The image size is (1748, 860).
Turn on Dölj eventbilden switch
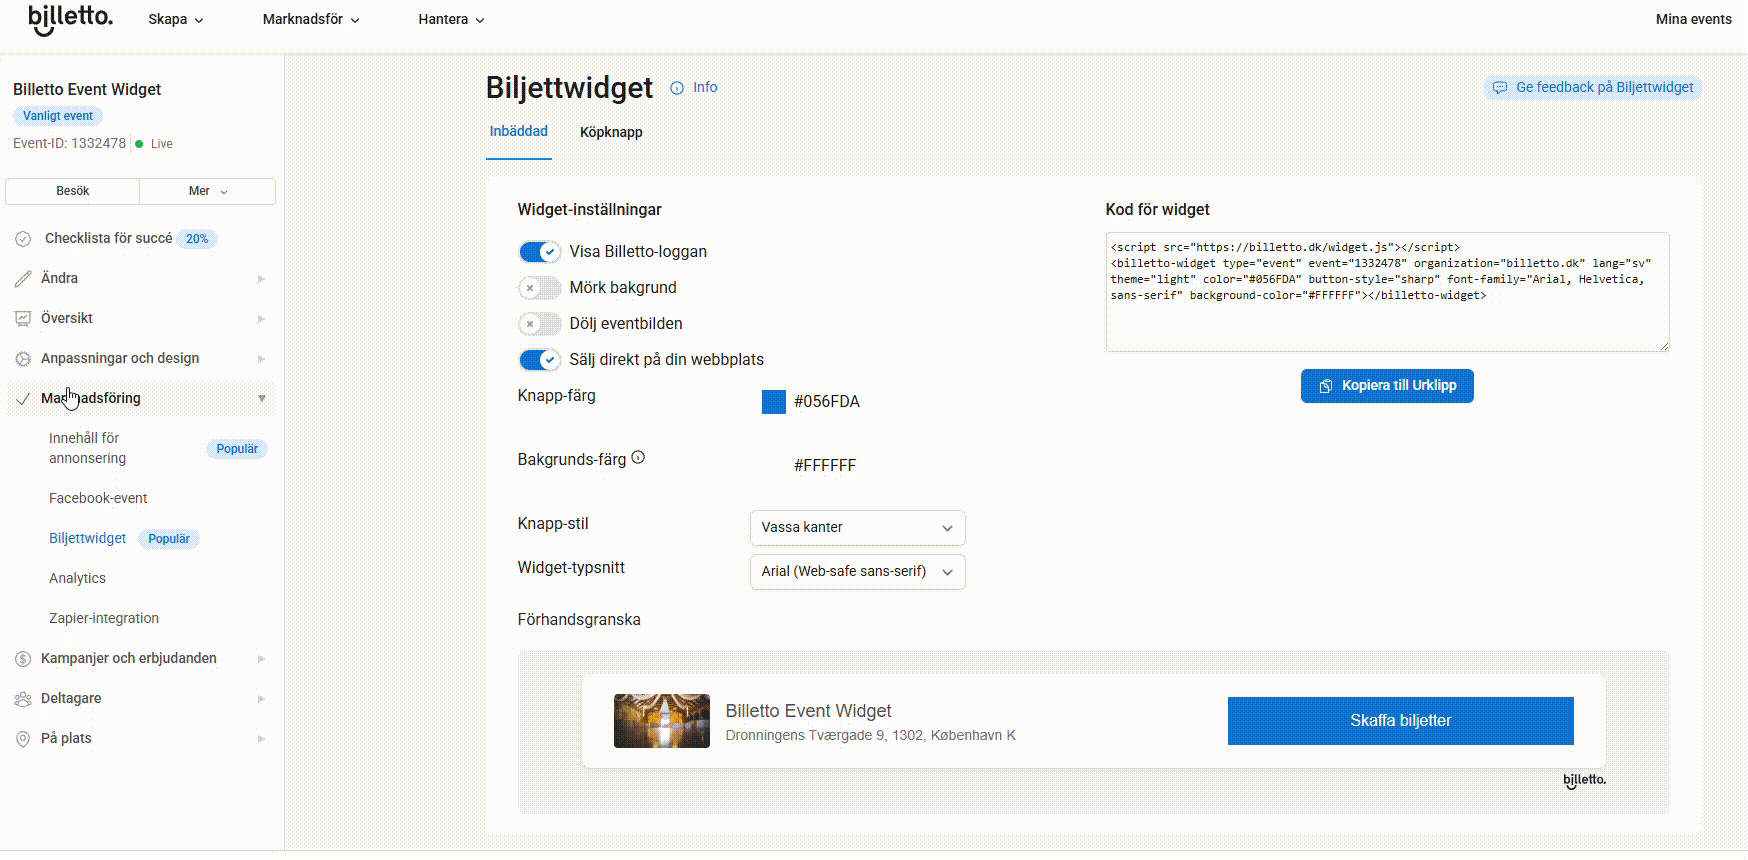pyautogui.click(x=539, y=324)
